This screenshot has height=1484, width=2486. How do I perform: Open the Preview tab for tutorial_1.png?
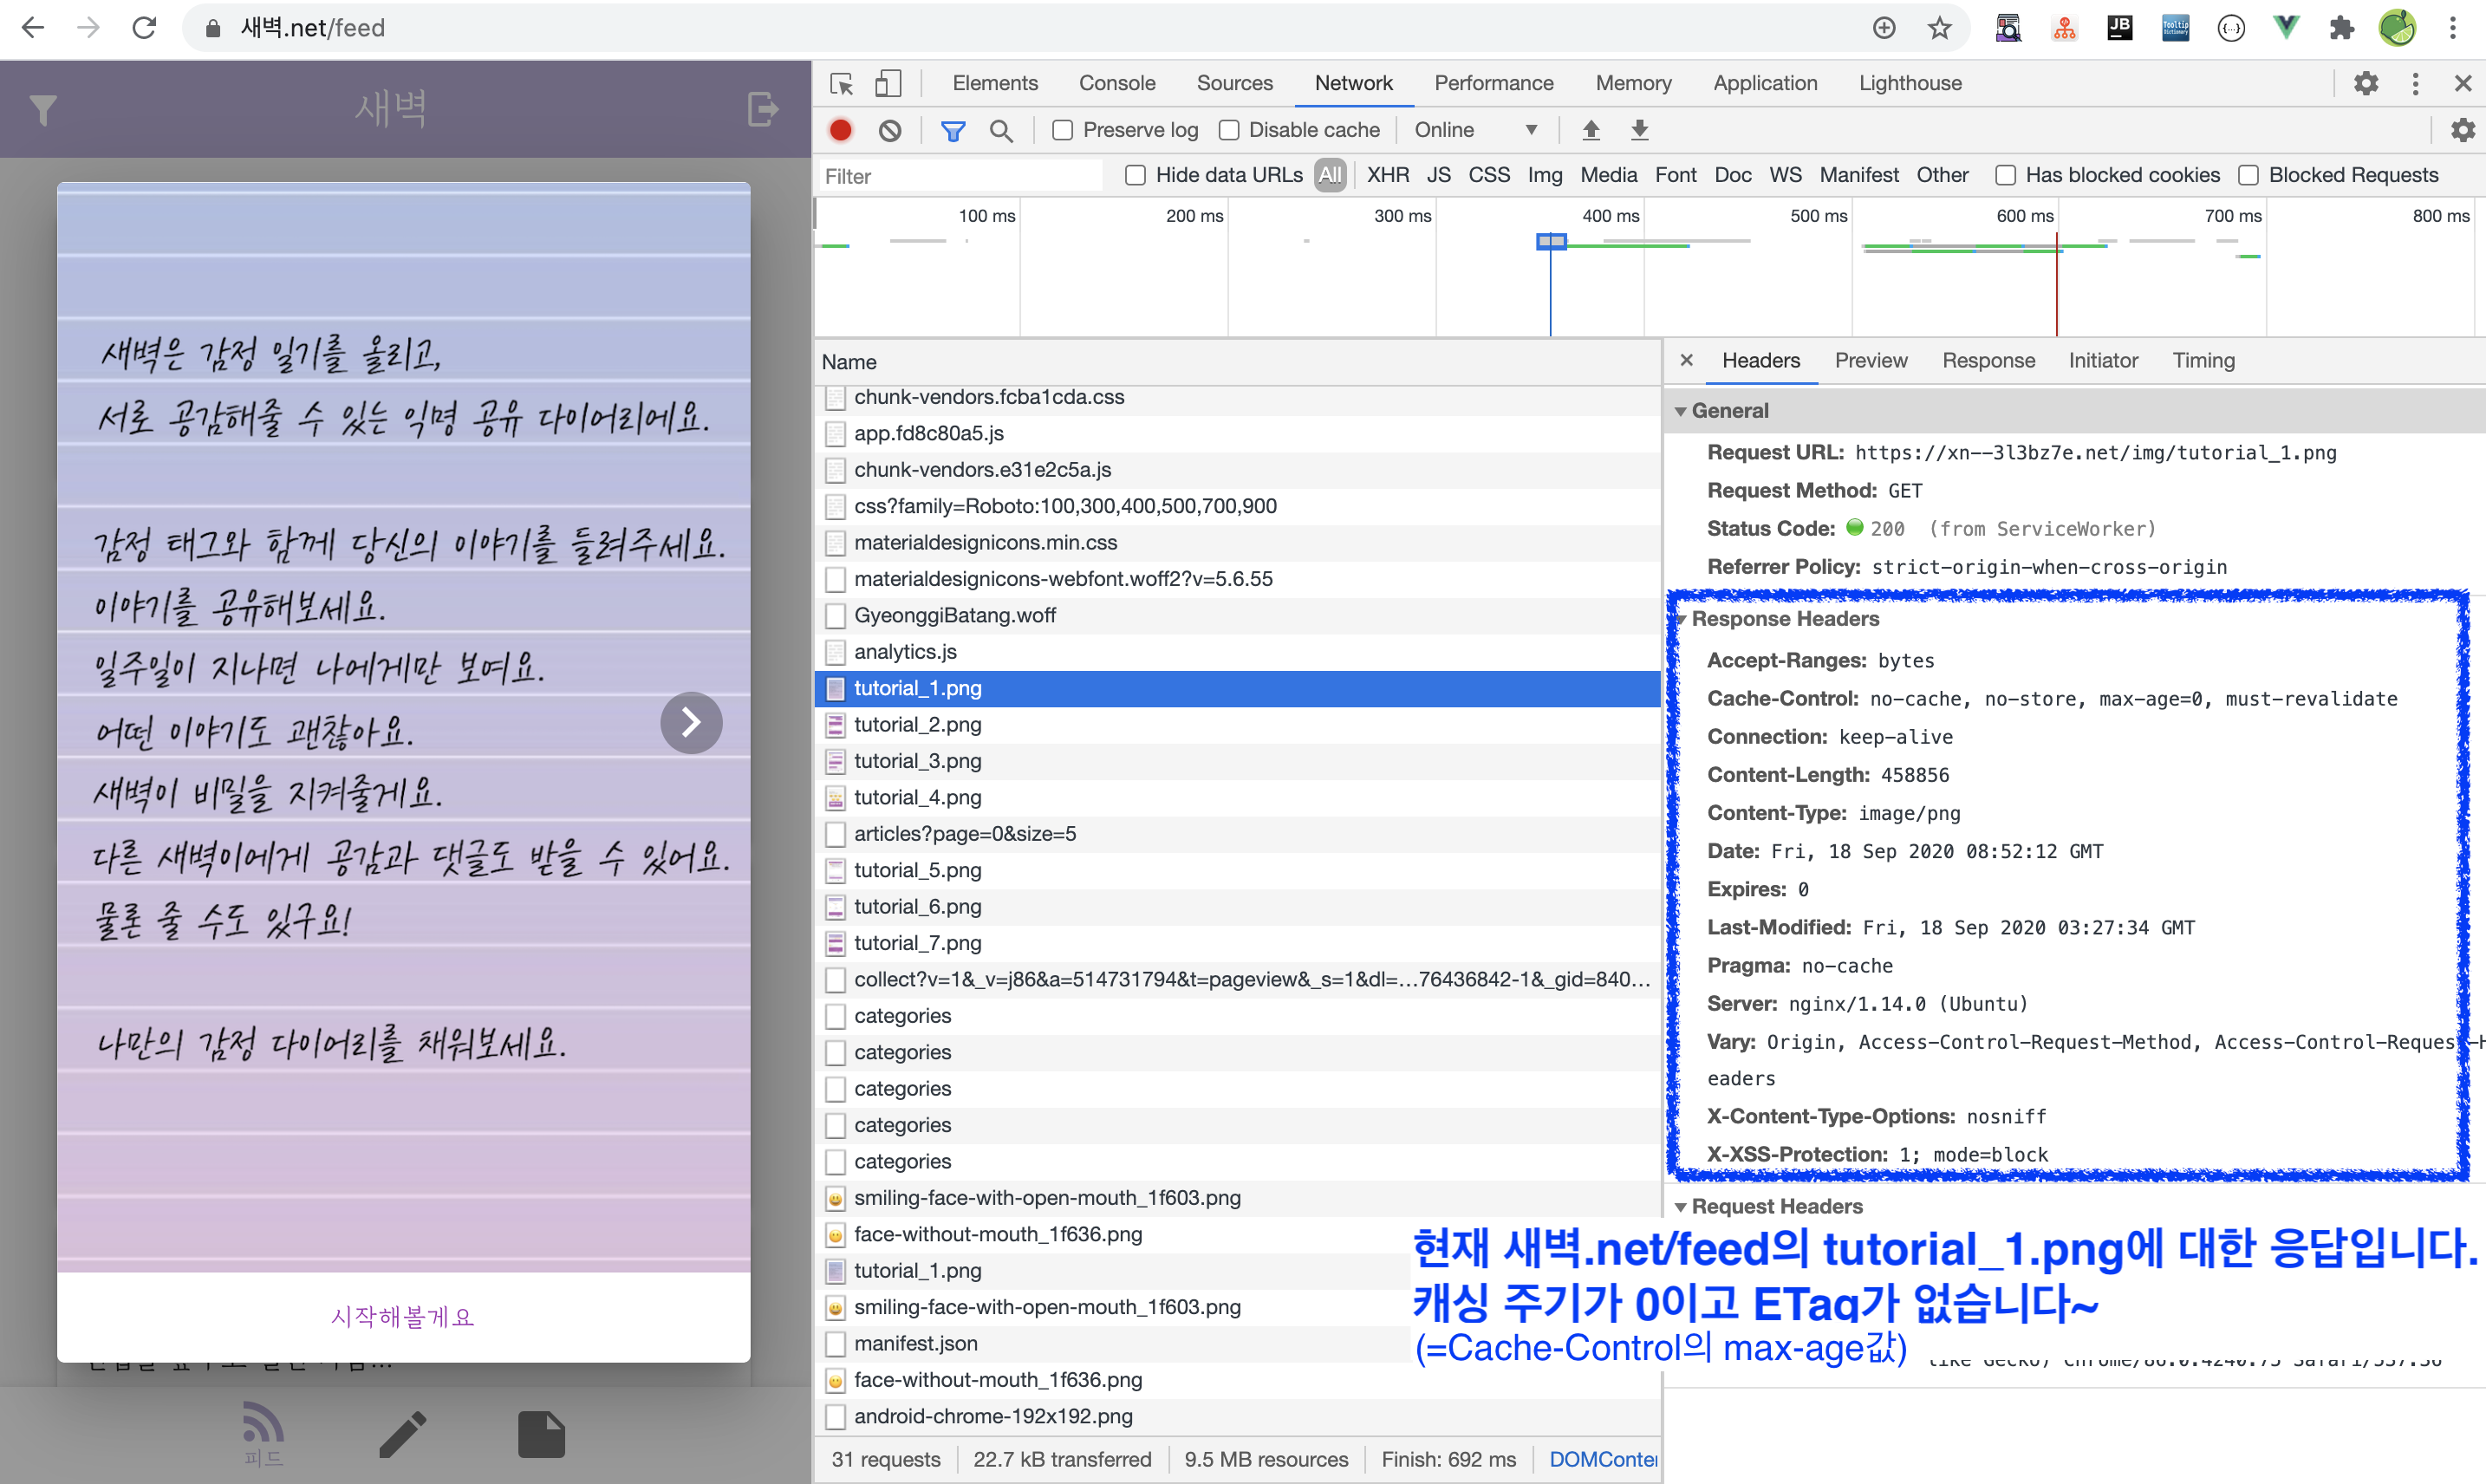[x=1870, y=361]
